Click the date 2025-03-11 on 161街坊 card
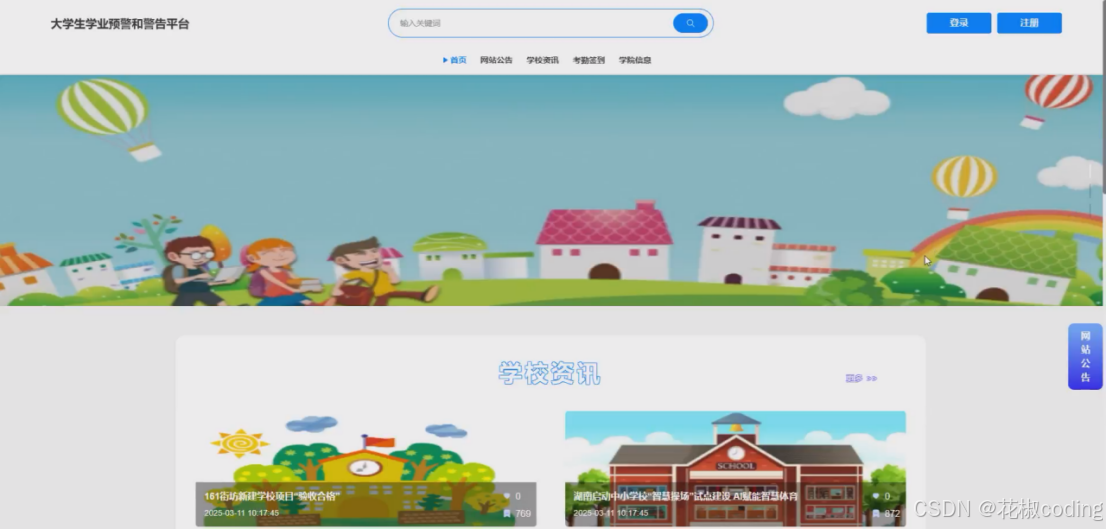Screen dimensions: 1107x529 click(x=241, y=513)
